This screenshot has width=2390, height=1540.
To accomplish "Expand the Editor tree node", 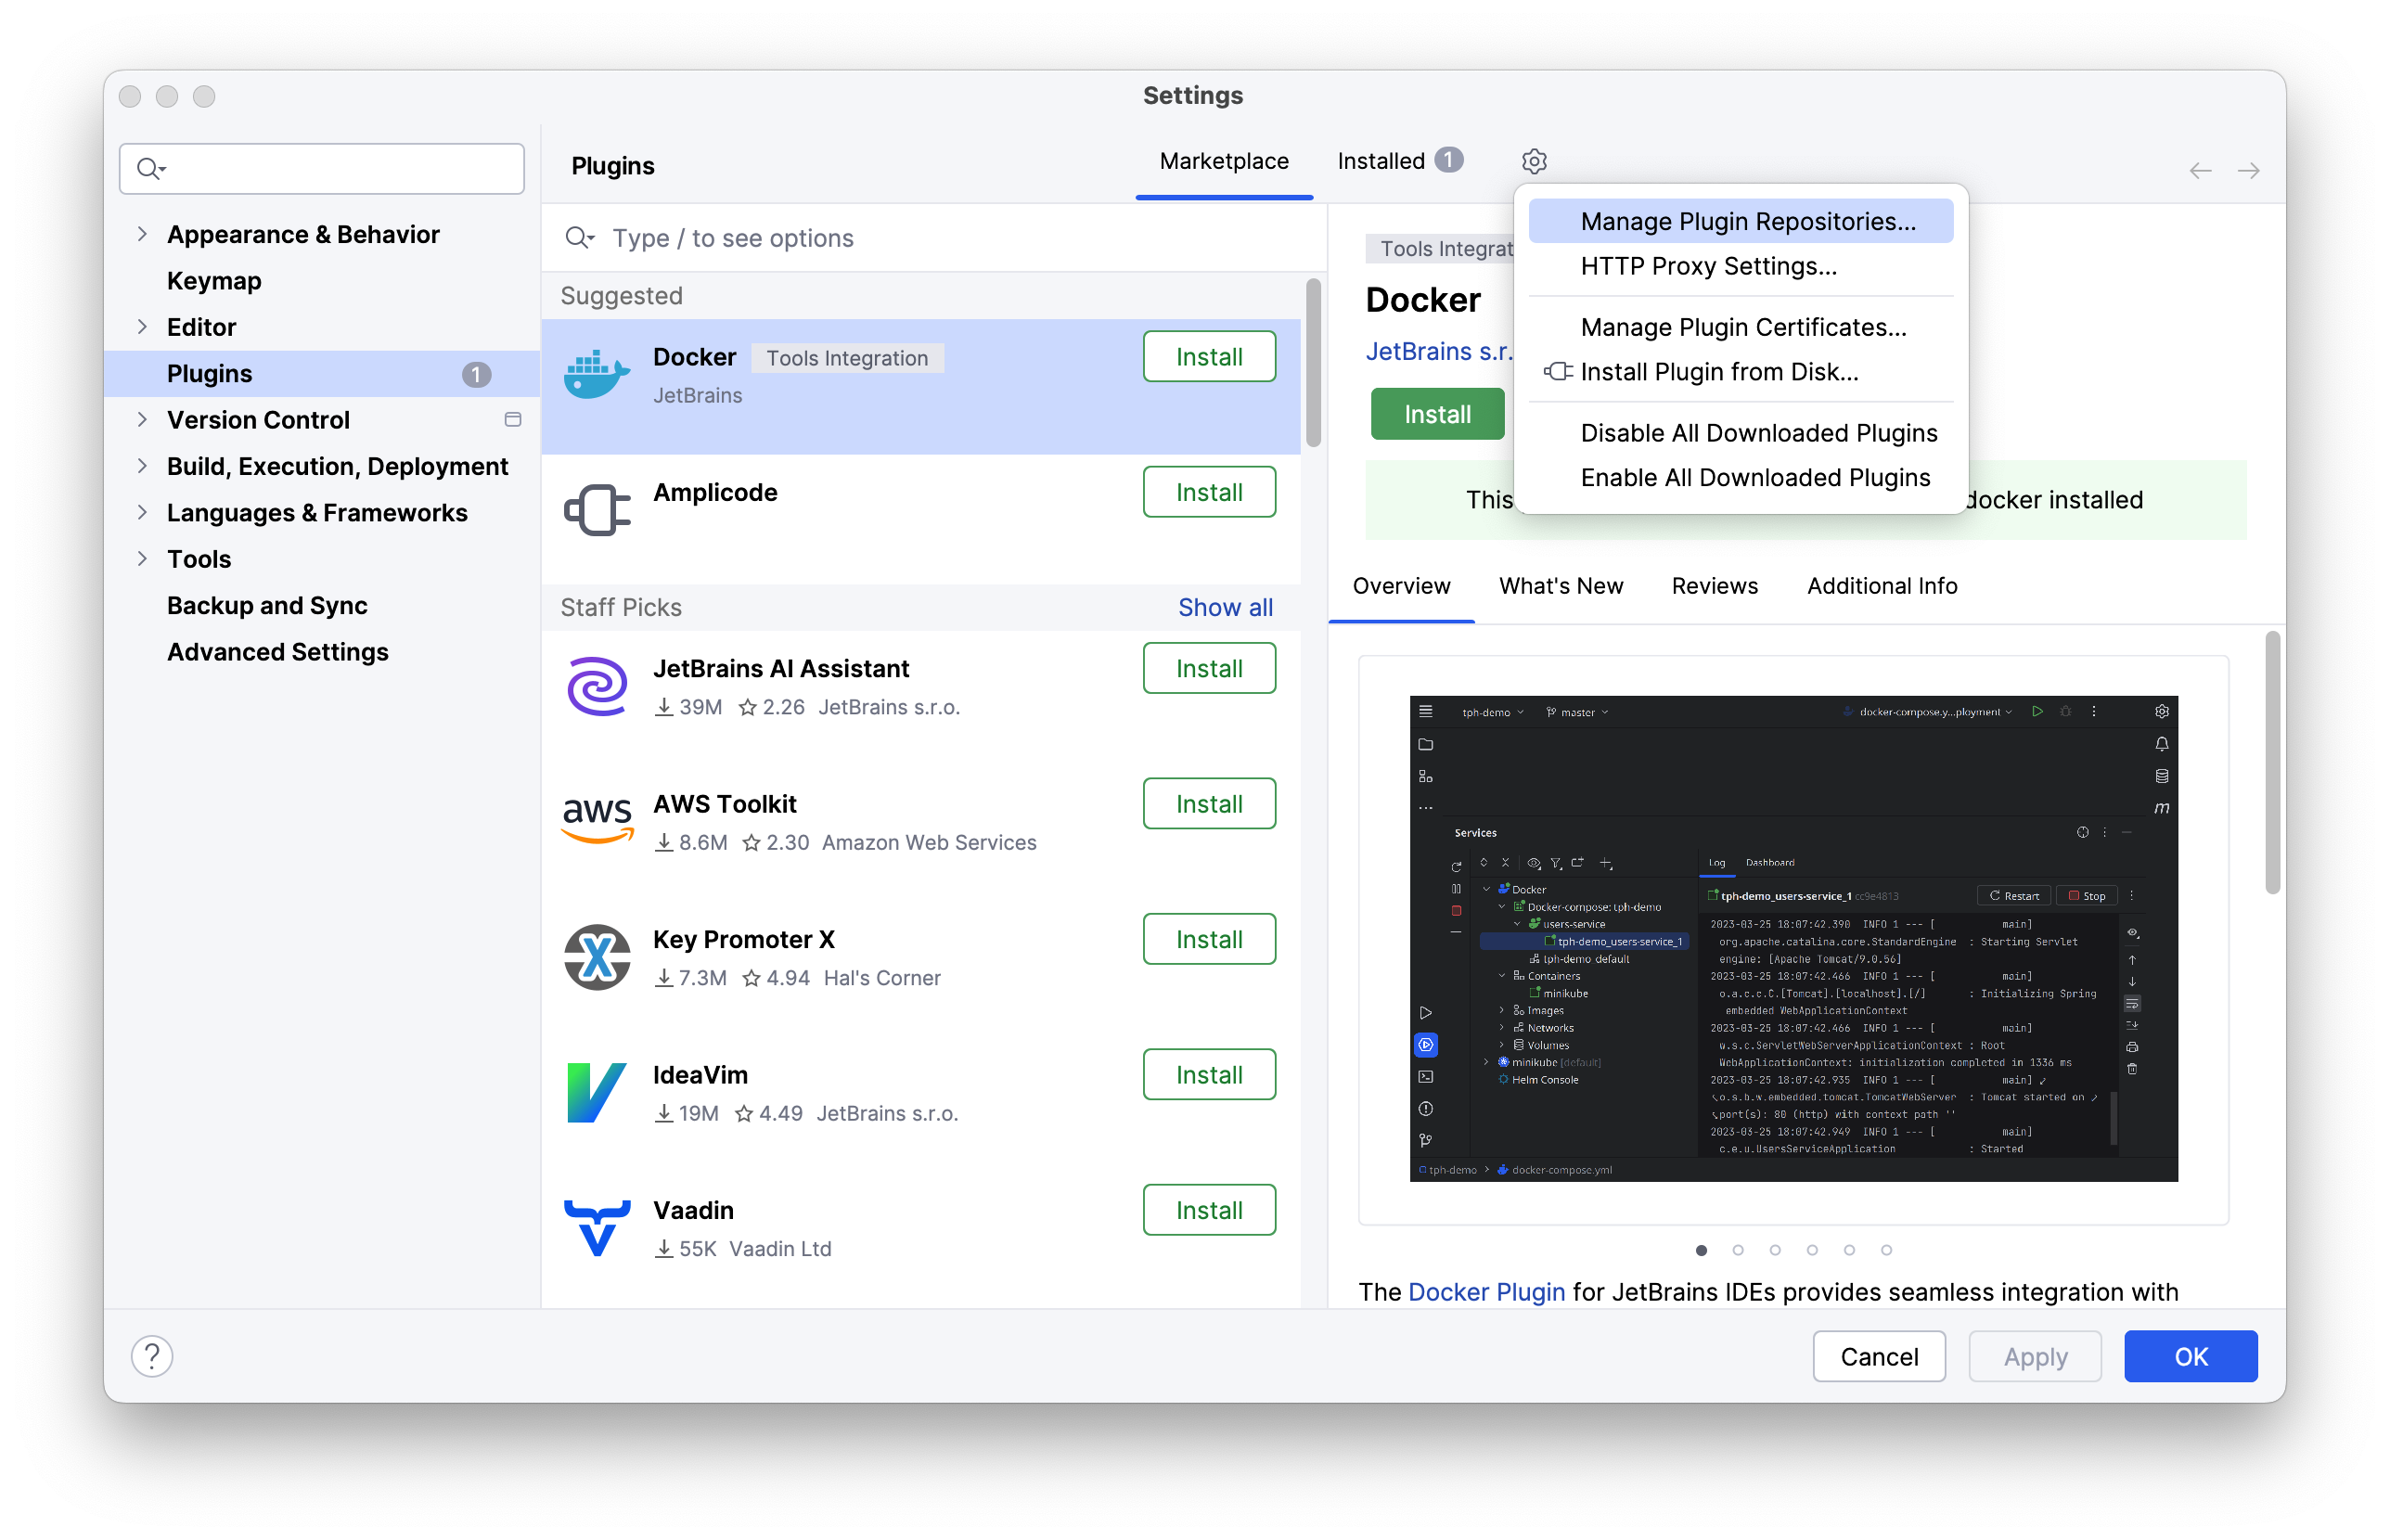I will [x=142, y=327].
